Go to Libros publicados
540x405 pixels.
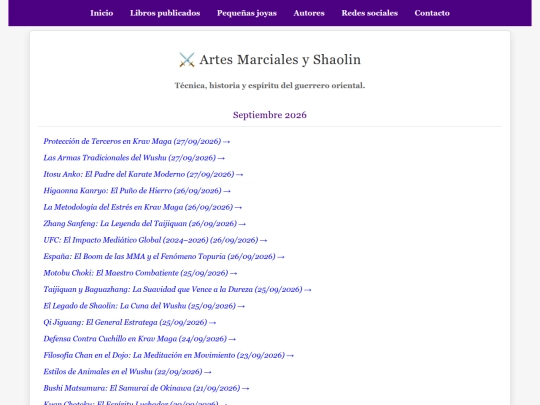(165, 13)
